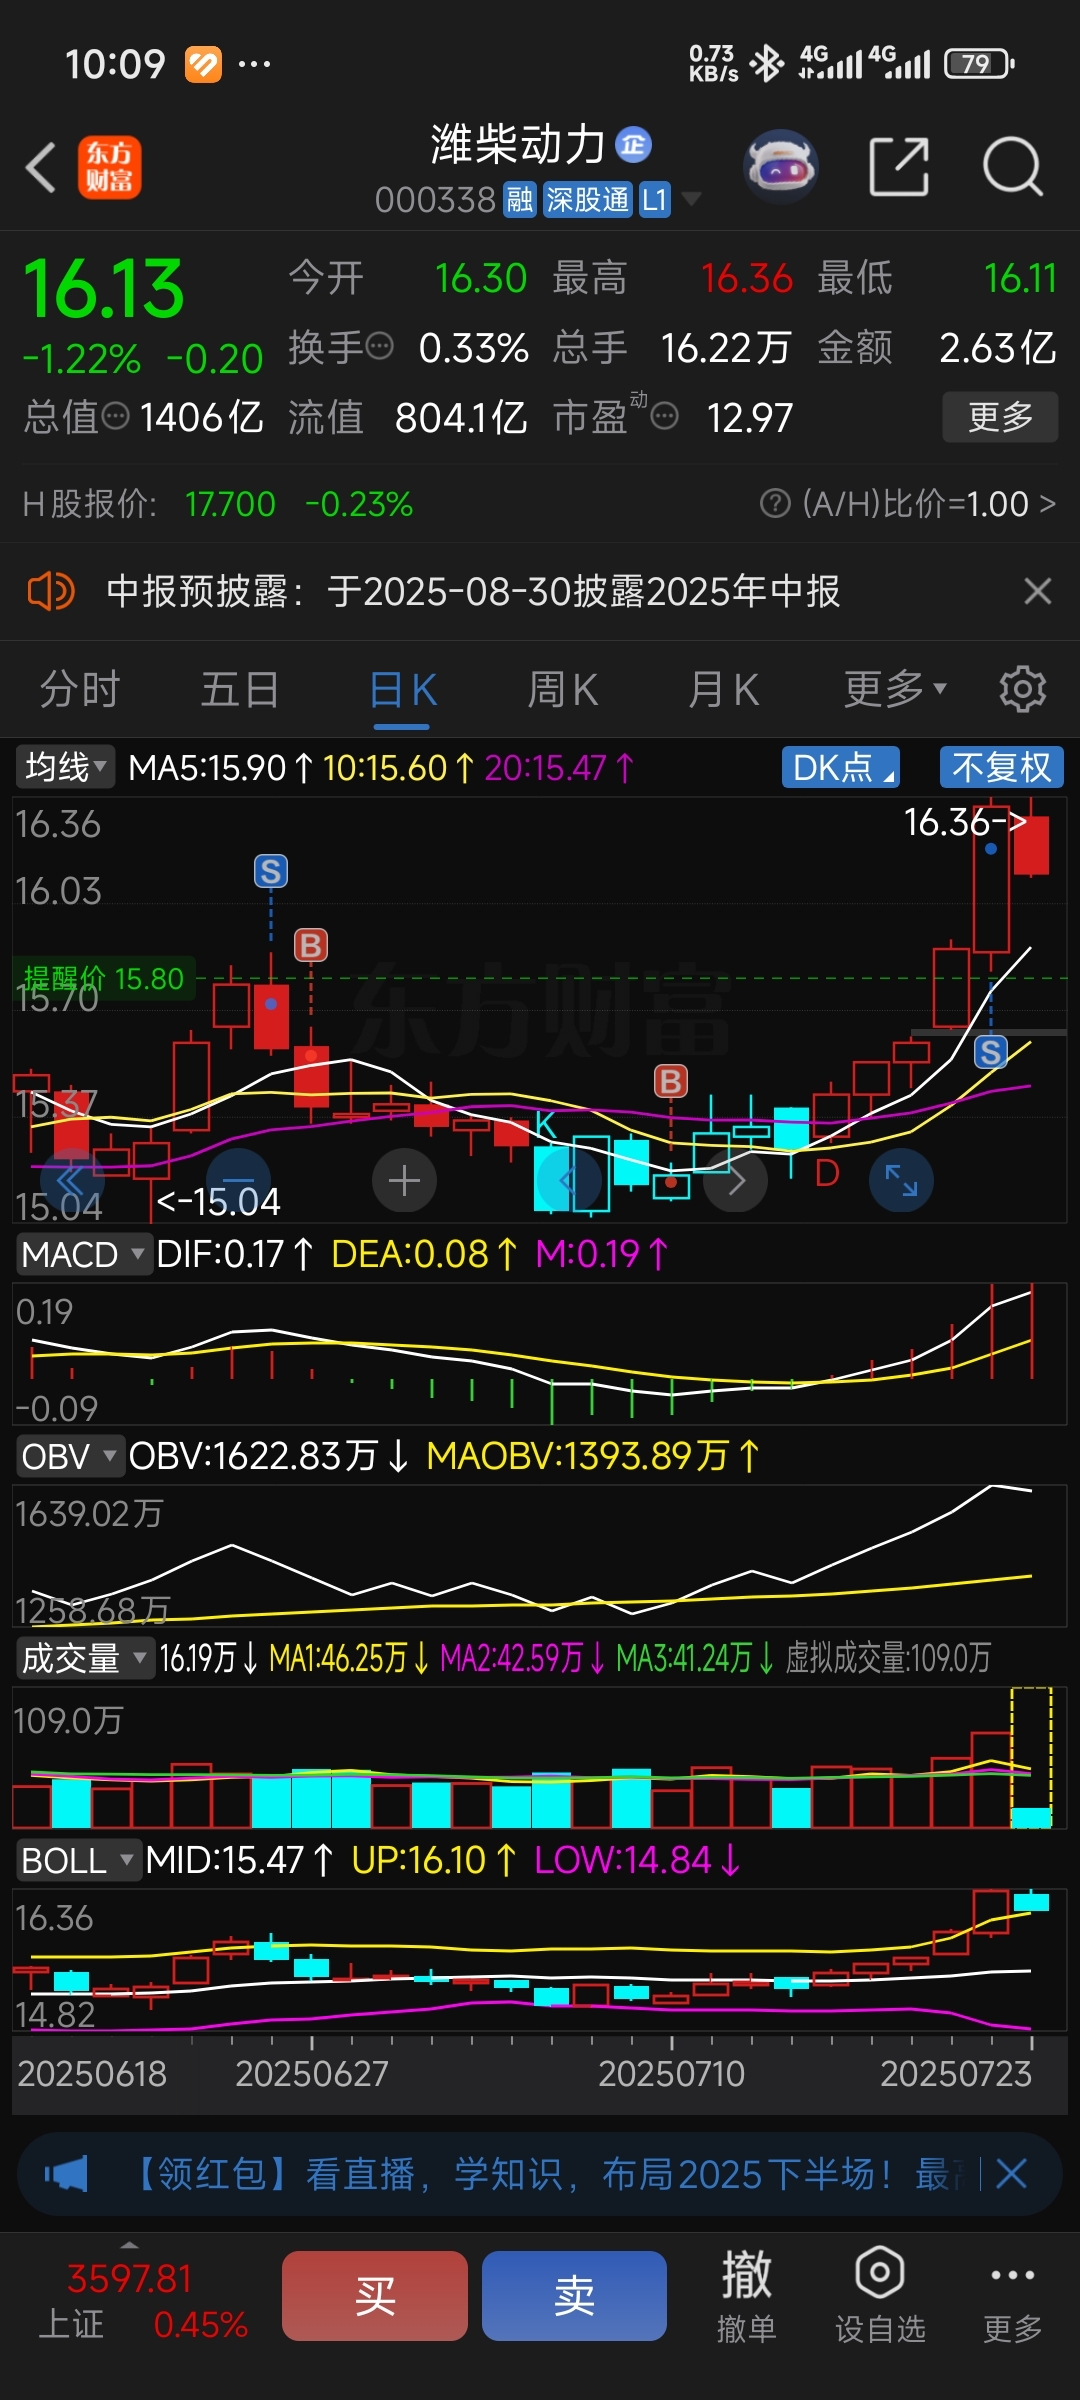Tap the back arrow icon
The height and width of the screenshot is (2400, 1080).
tap(40, 167)
